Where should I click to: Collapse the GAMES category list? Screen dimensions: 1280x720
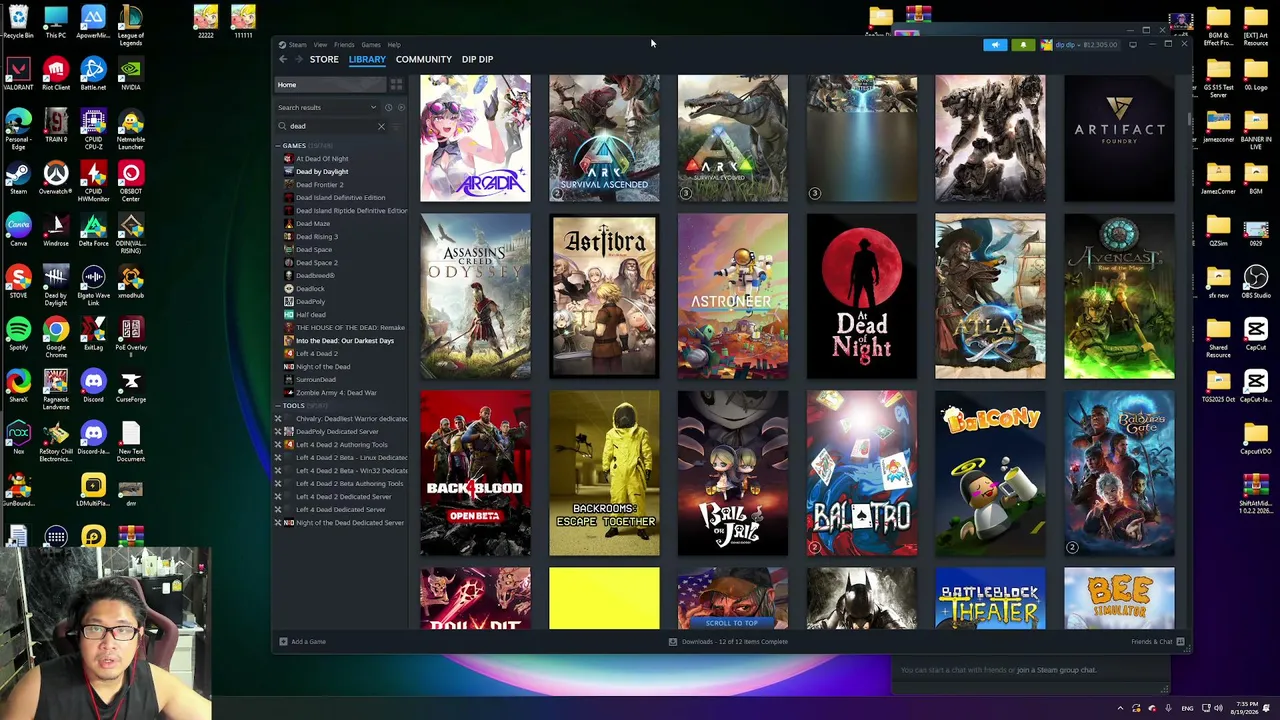[278, 146]
